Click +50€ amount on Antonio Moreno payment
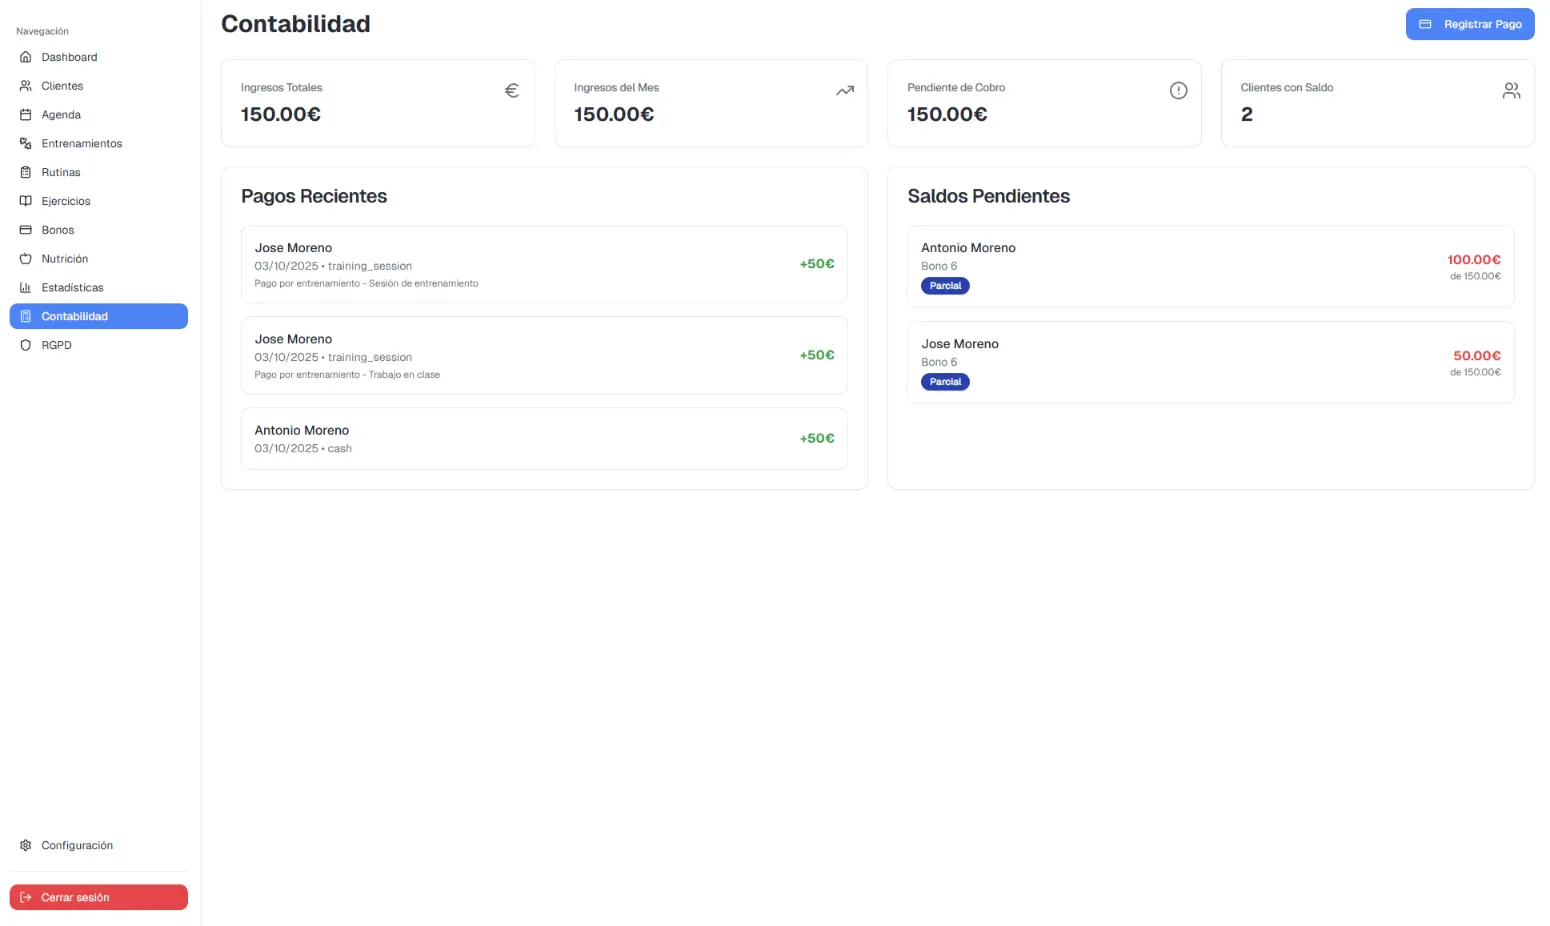Image resolution: width=1550 pixels, height=926 pixels. point(817,438)
